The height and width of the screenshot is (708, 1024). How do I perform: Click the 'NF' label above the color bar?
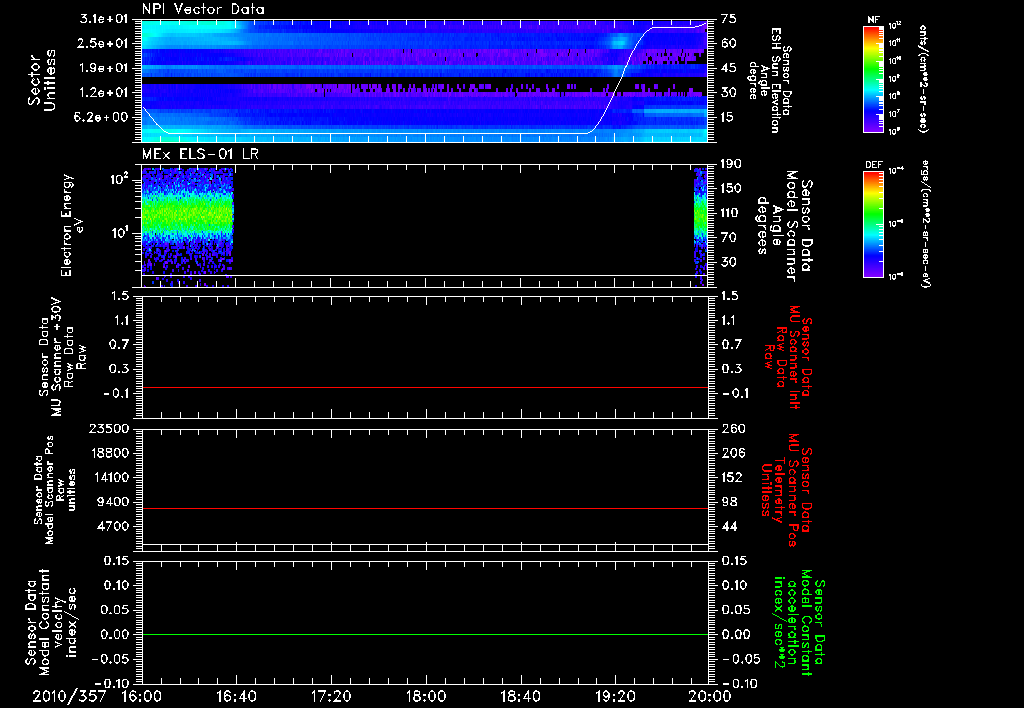coord(873,20)
